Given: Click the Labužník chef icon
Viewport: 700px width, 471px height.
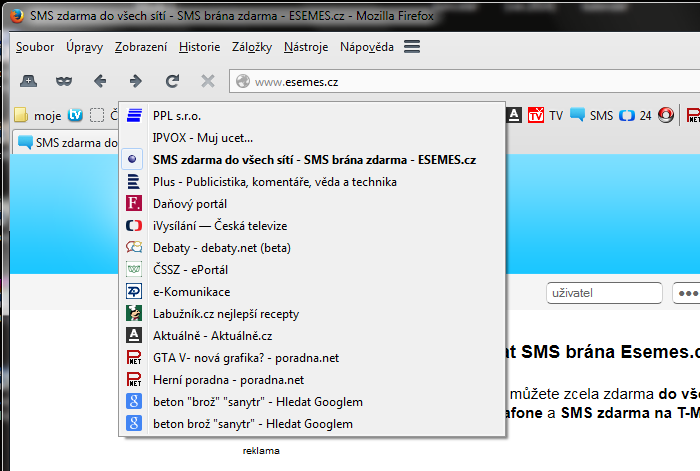Looking at the screenshot, I should [134, 313].
